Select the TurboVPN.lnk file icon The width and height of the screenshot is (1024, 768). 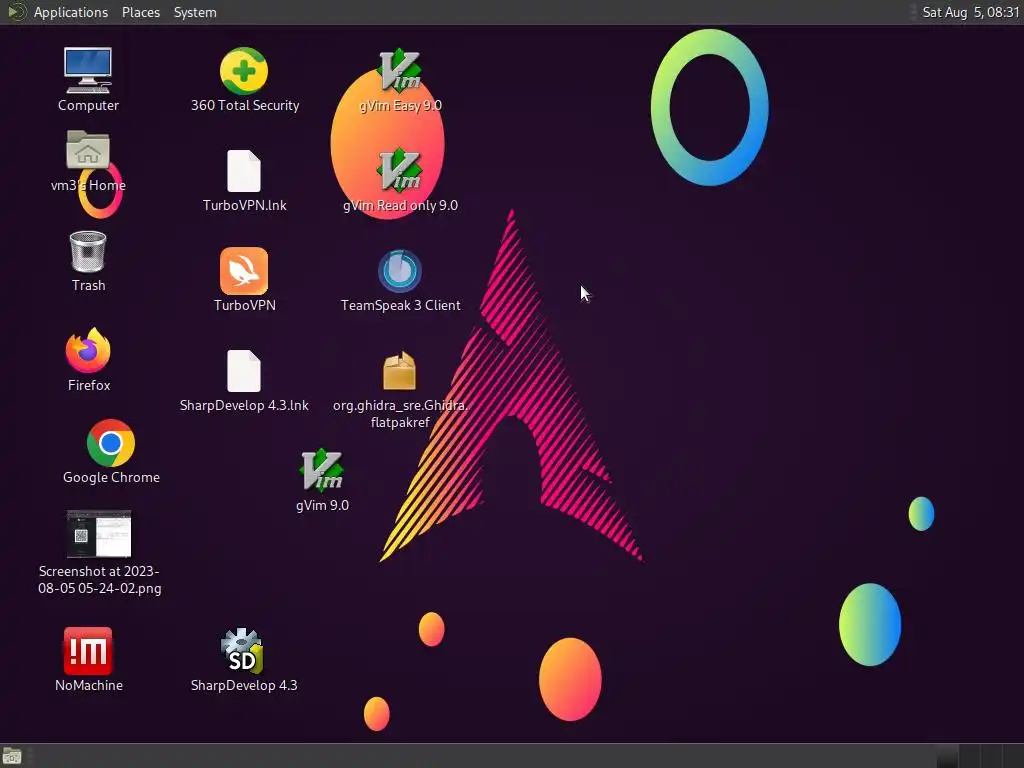244,171
